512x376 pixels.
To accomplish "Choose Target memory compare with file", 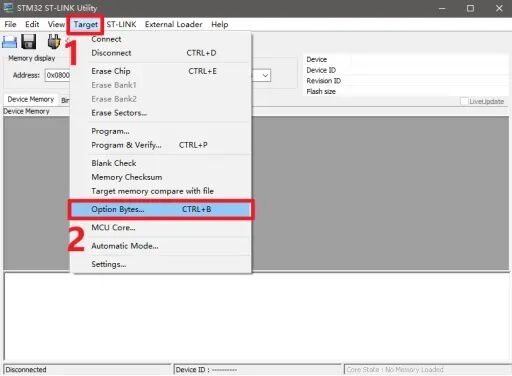I will click(x=161, y=191).
